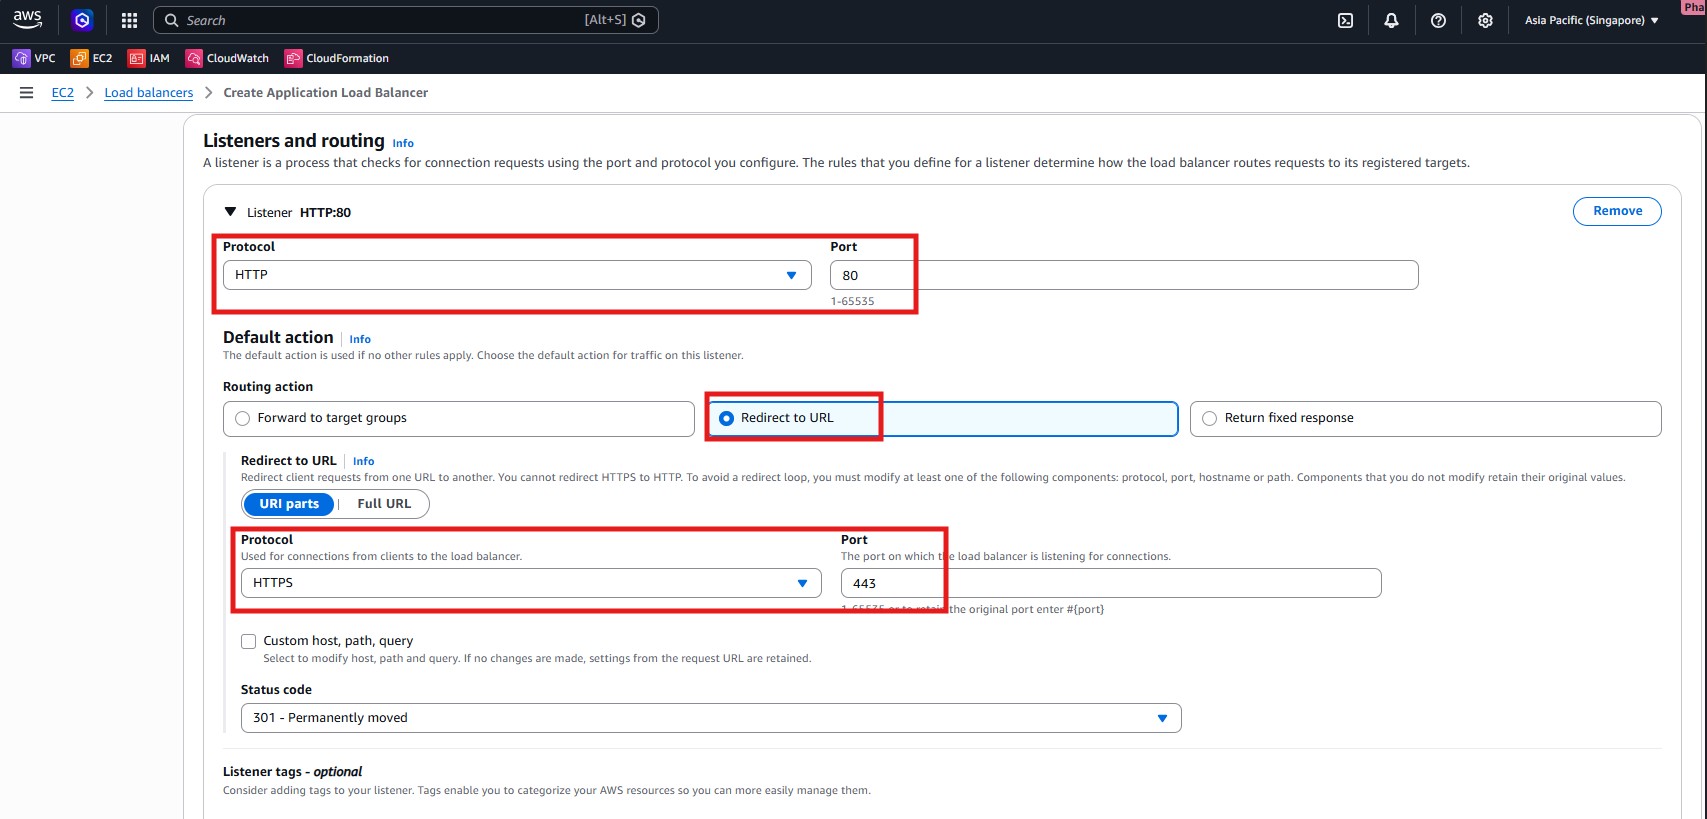Open the AWS CloudShell icon

[1345, 20]
